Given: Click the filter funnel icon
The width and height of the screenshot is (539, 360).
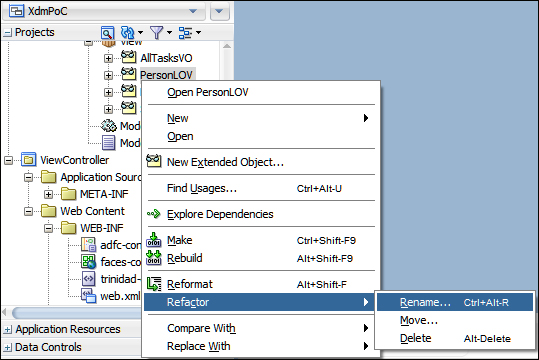Looking at the screenshot, I should [156, 33].
